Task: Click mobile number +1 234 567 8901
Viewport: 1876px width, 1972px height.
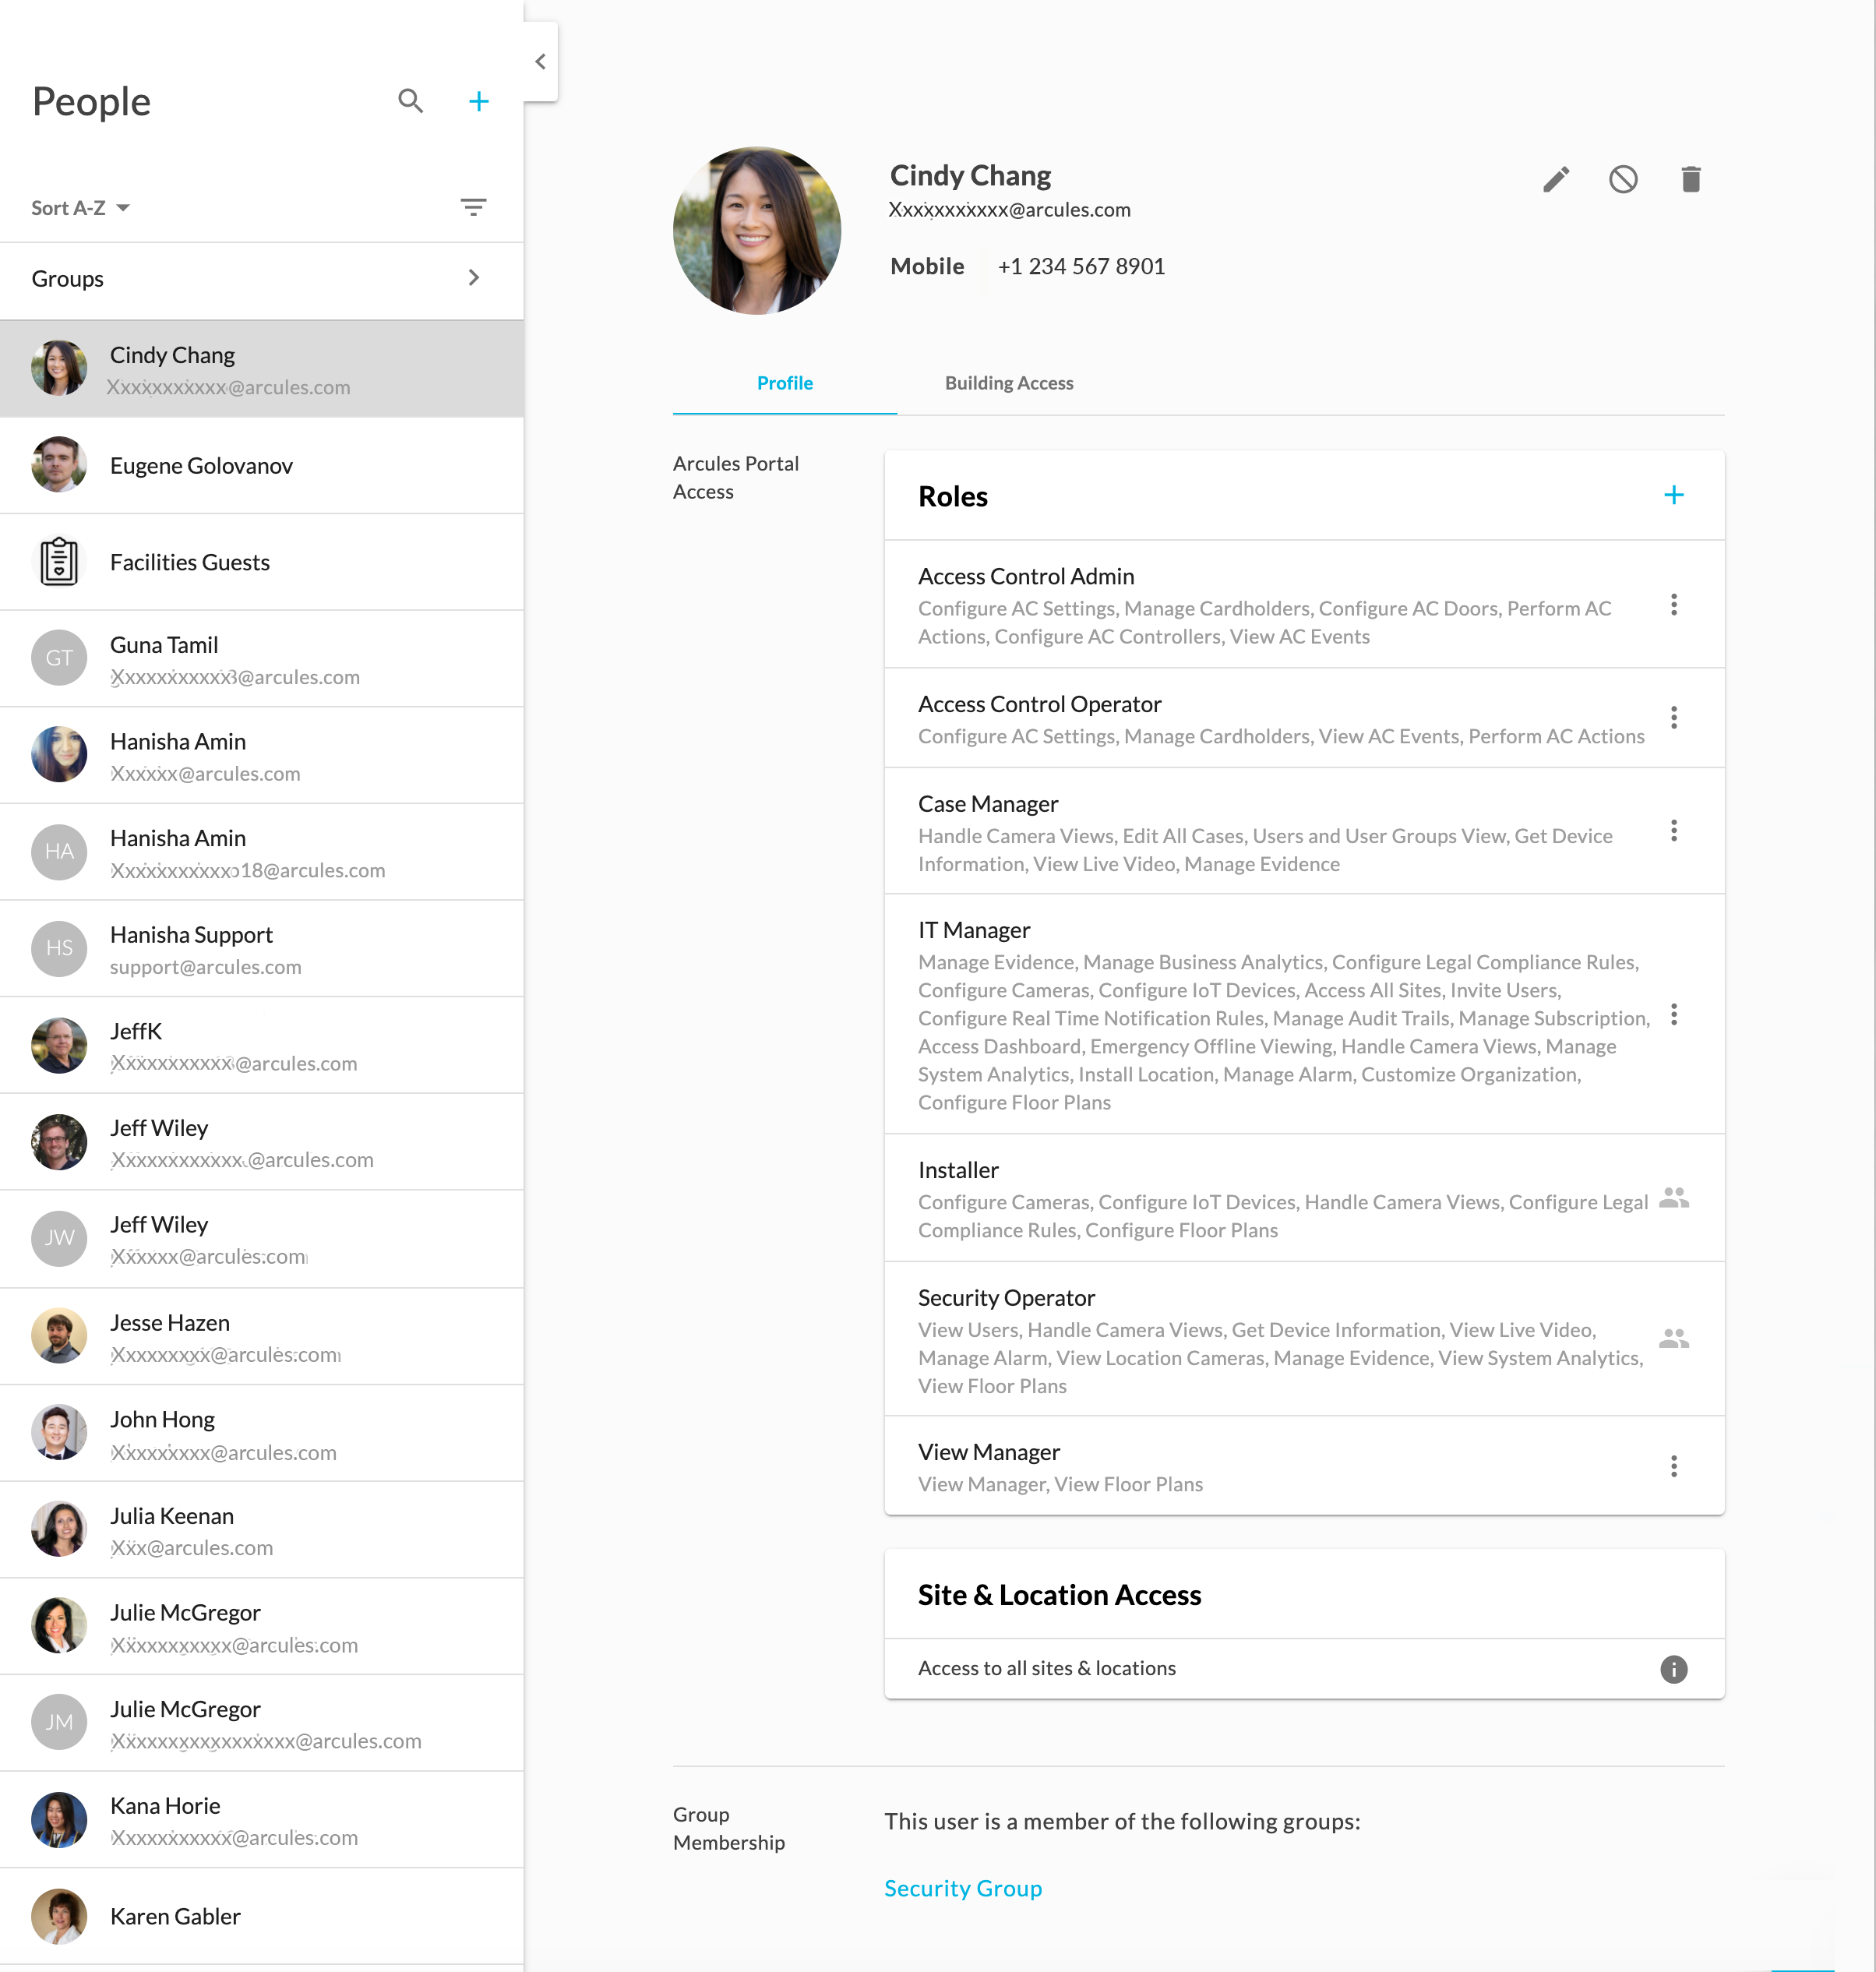Action: [x=1081, y=266]
